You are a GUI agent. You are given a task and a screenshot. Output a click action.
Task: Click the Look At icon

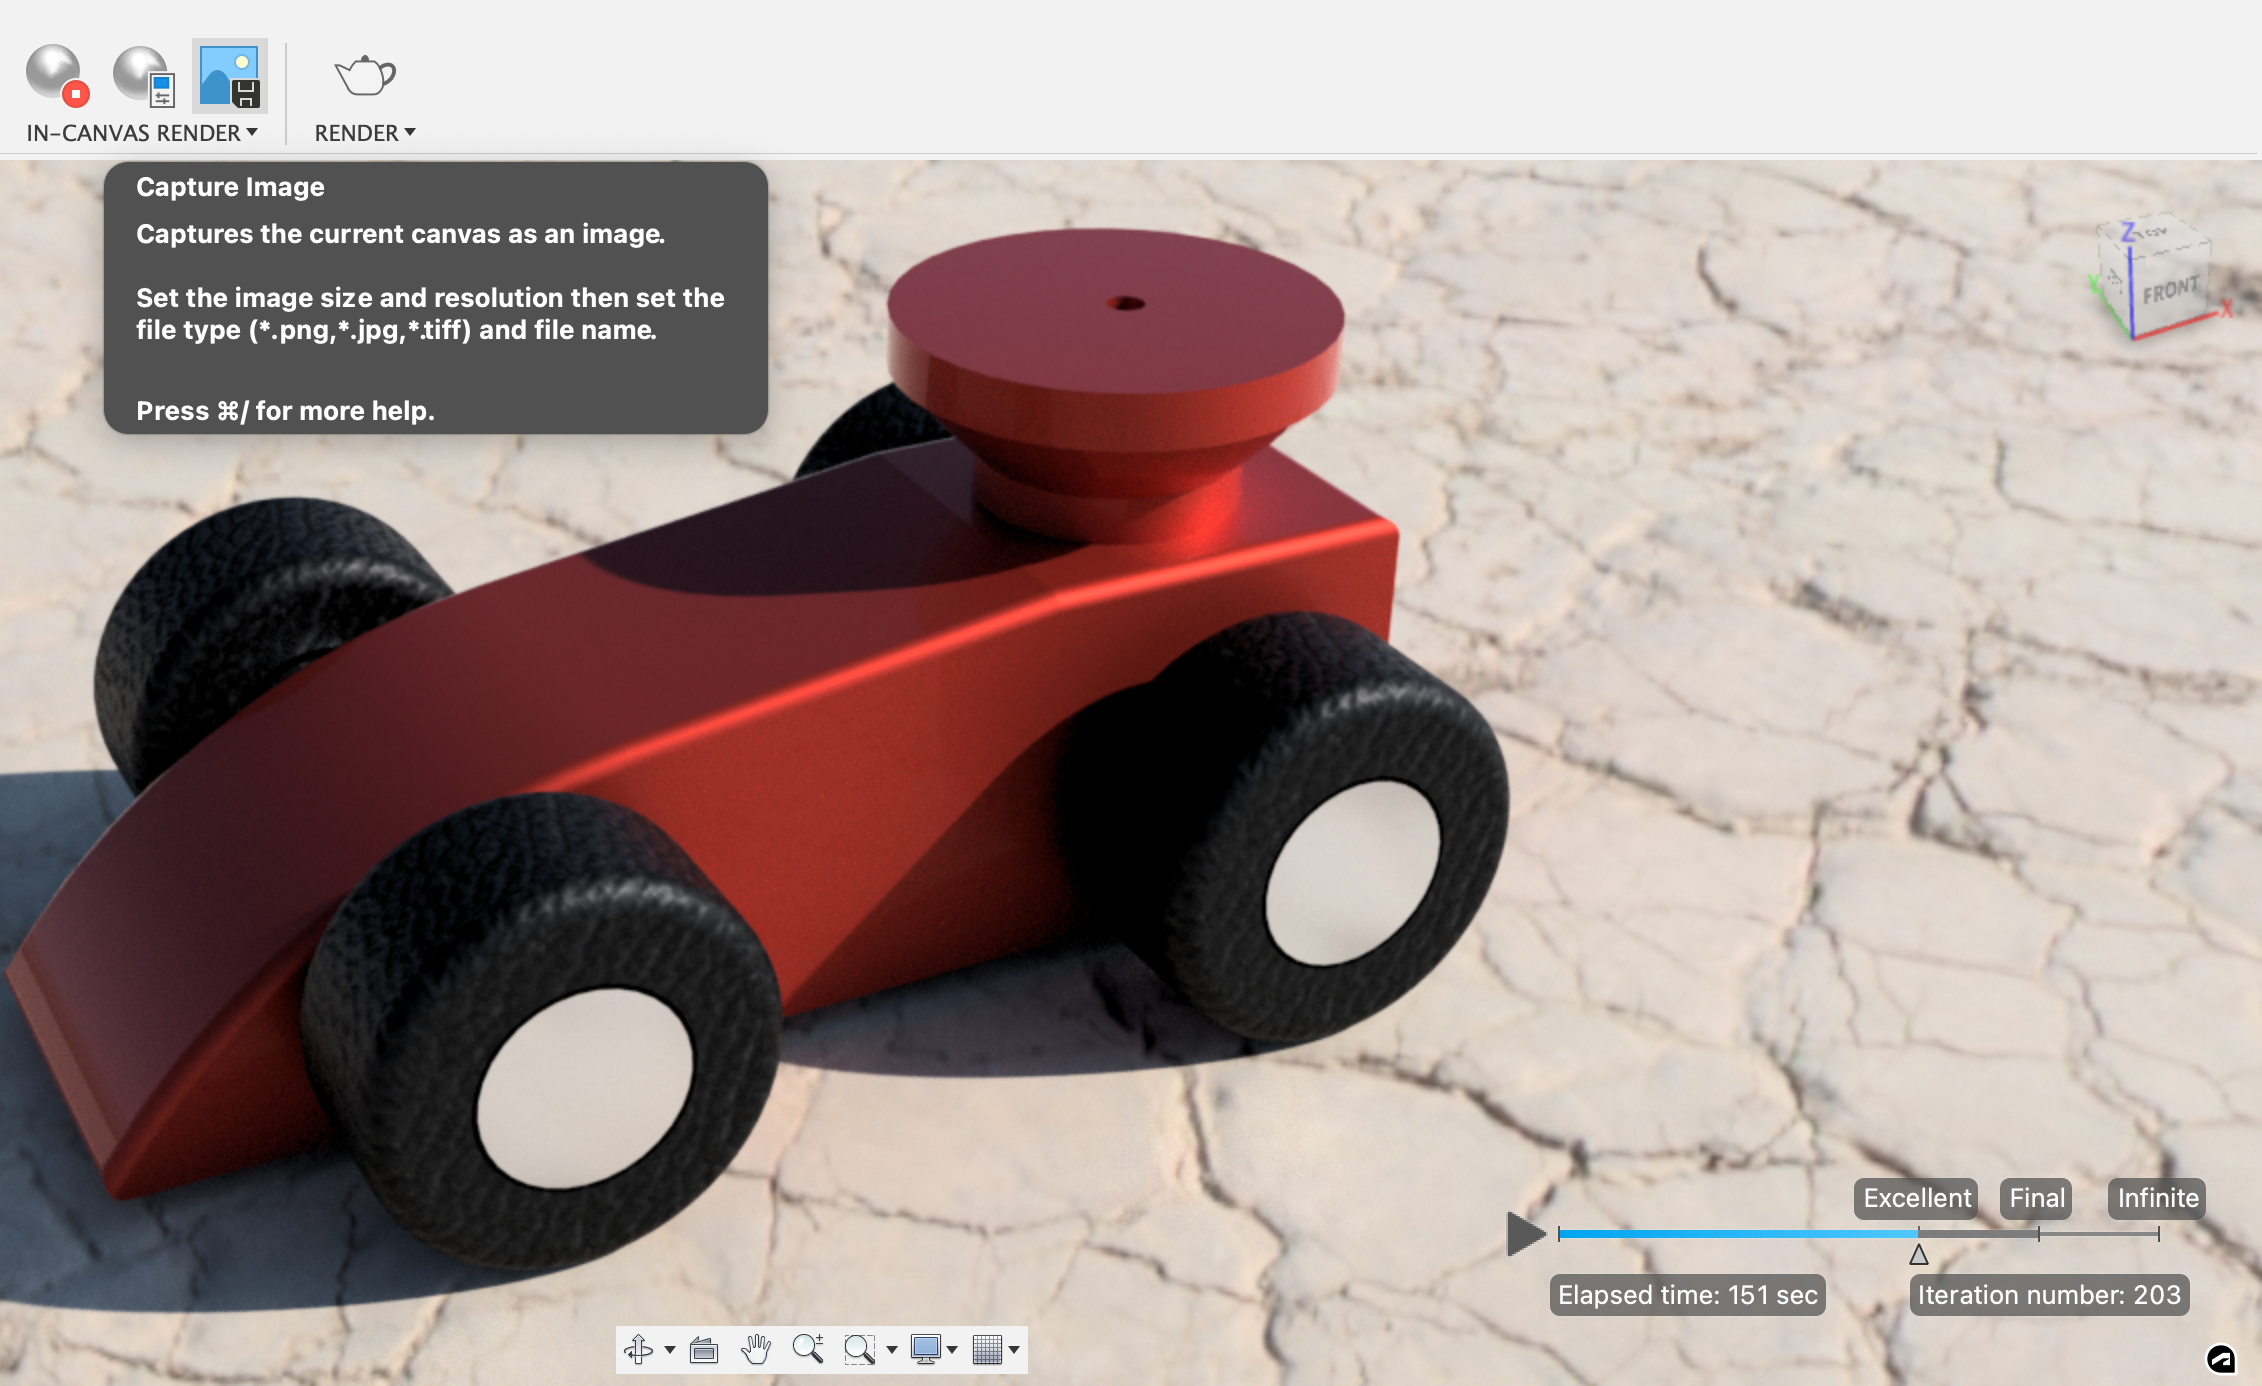coord(704,1350)
